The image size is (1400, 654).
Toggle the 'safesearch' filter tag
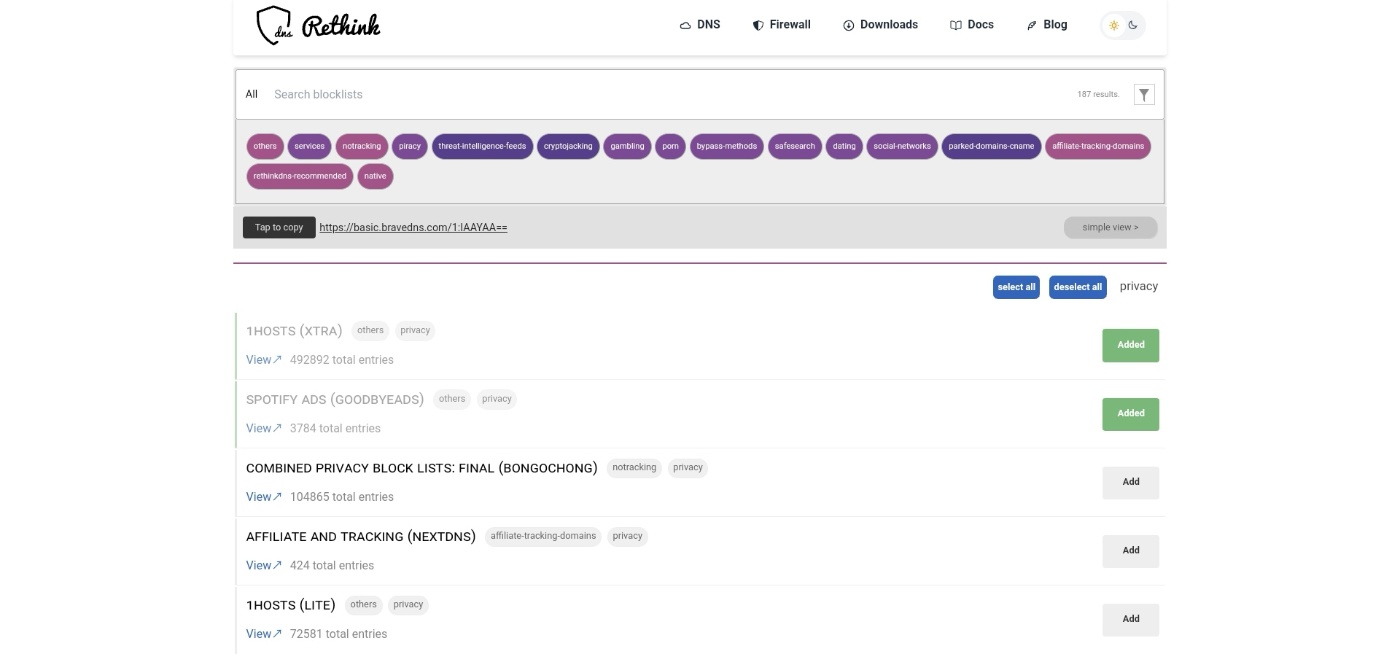[x=795, y=146]
